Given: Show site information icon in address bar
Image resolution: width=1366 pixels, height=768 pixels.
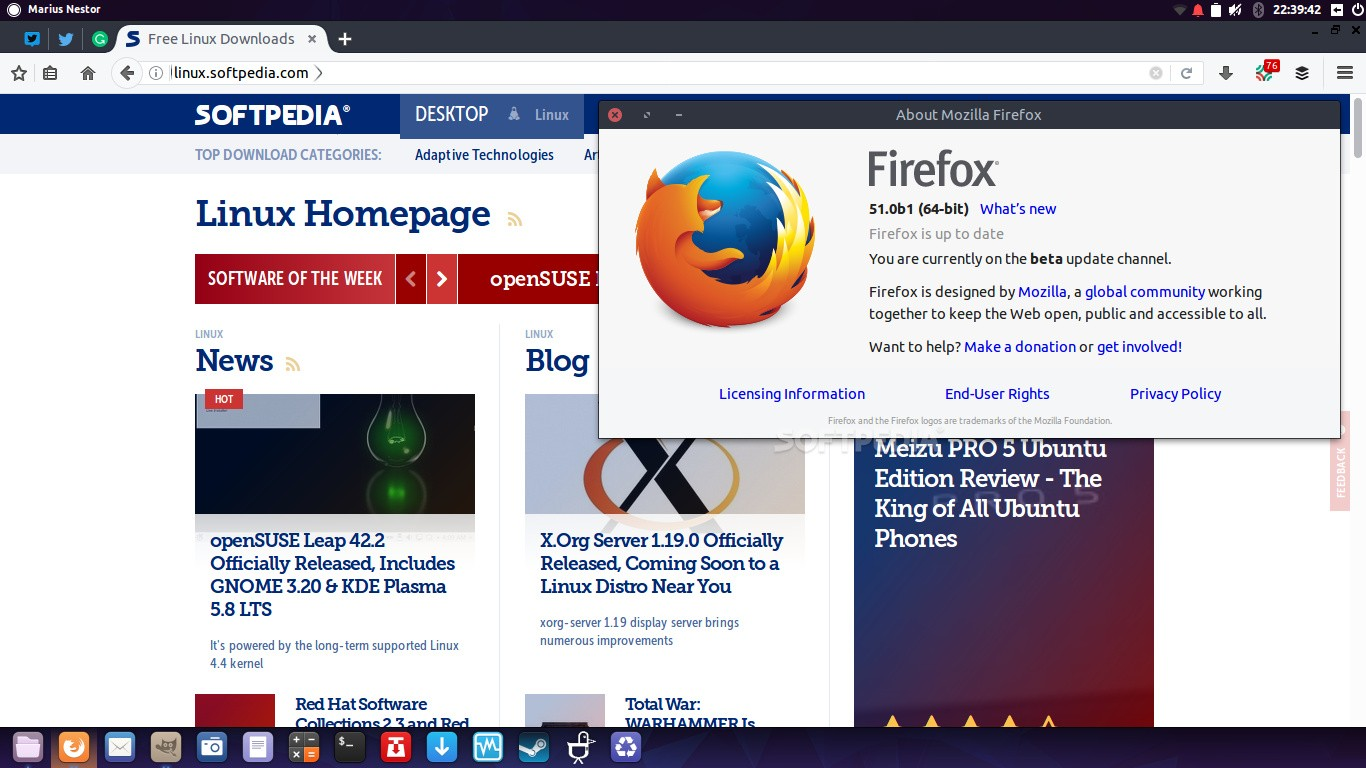Looking at the screenshot, I should [156, 73].
